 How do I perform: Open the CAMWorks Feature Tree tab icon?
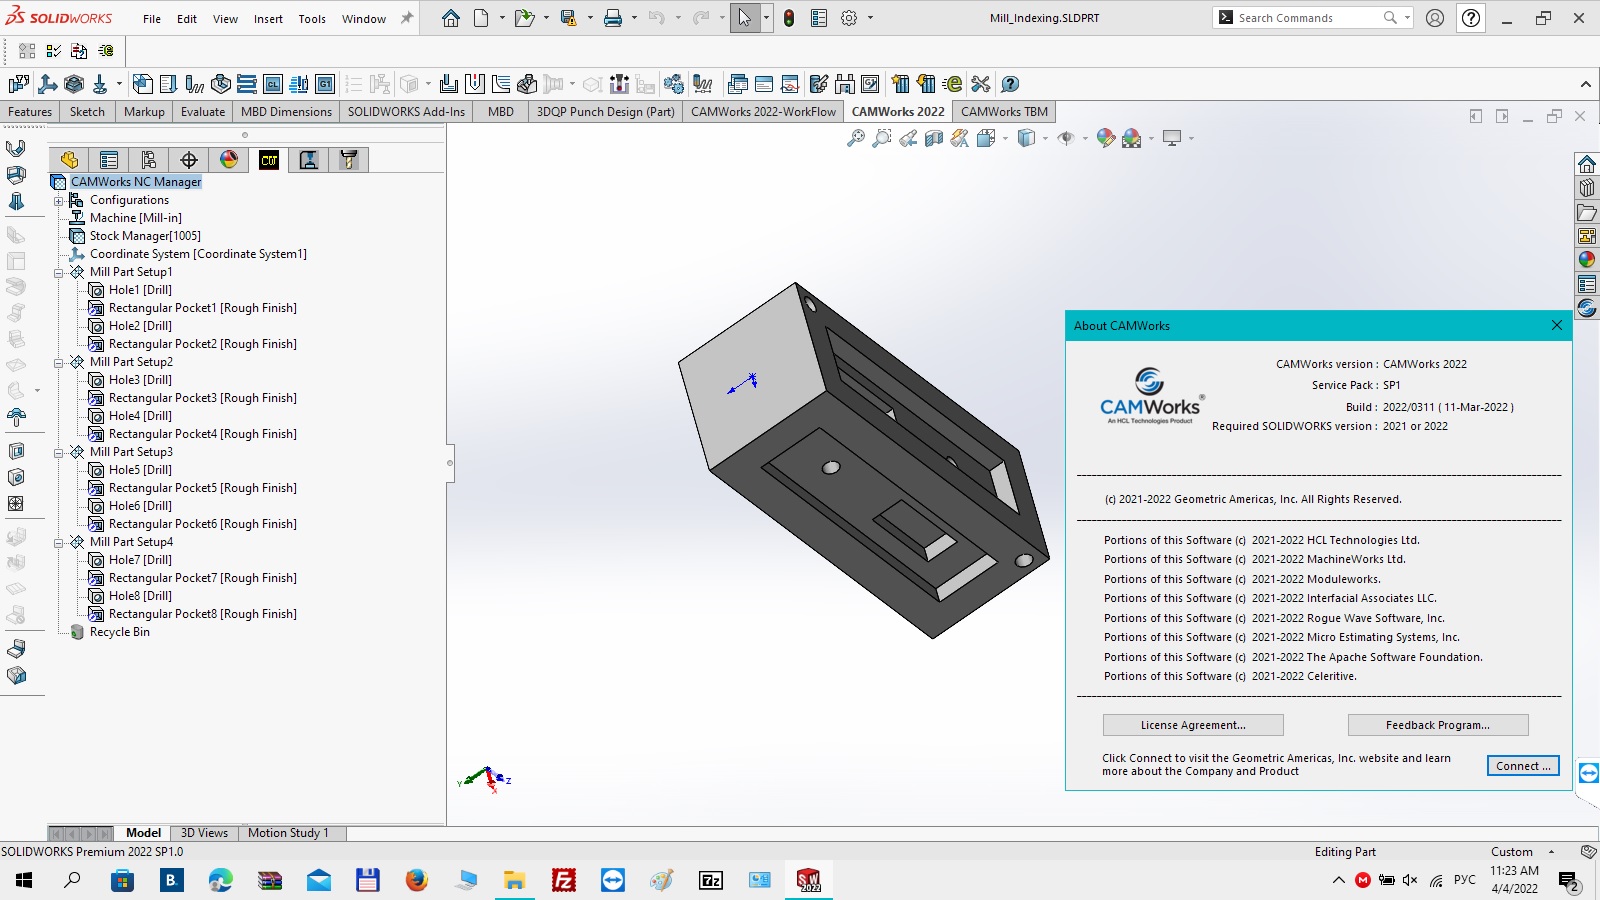[269, 160]
